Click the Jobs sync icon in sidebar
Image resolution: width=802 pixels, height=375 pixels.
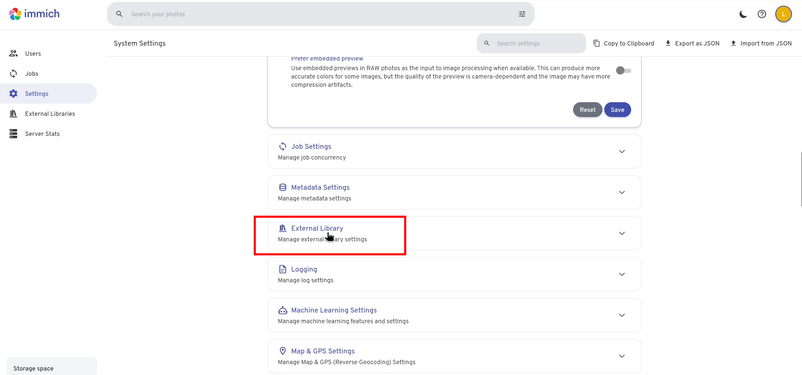[x=14, y=74]
